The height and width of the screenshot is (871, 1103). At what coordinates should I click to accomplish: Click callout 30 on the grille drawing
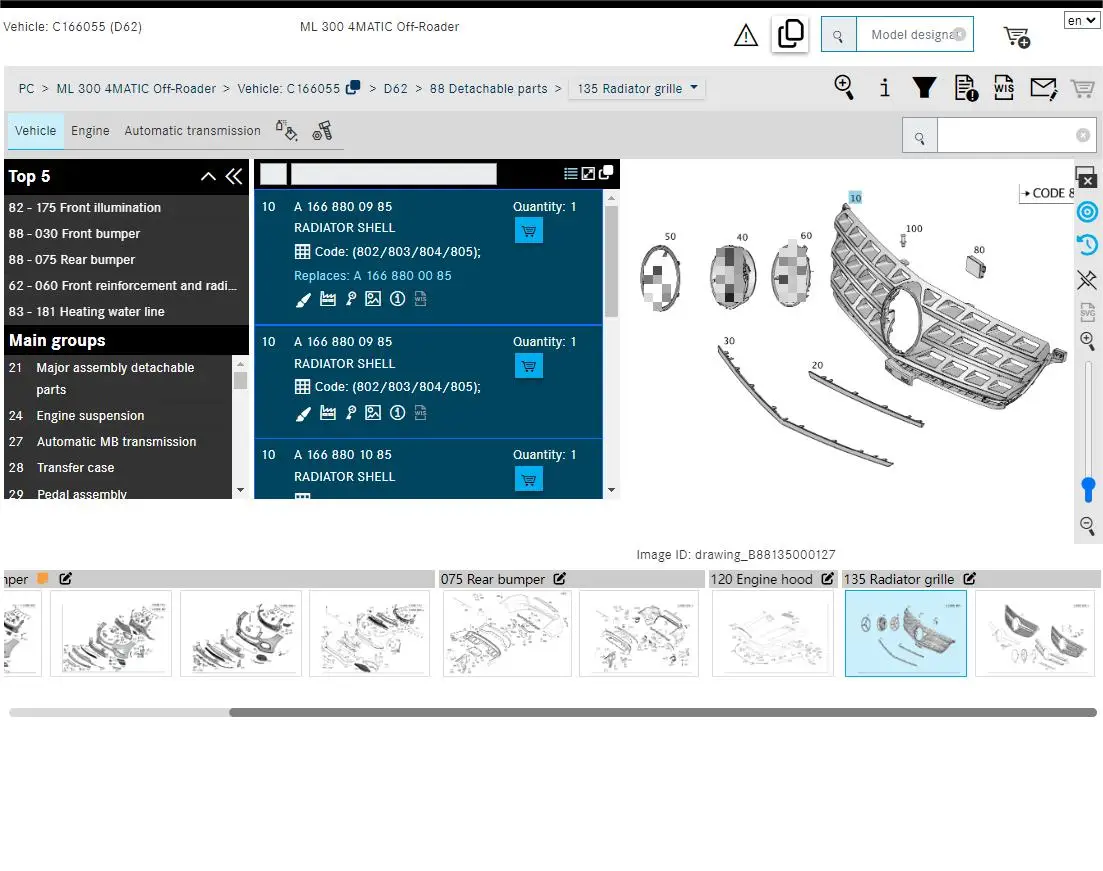(729, 341)
